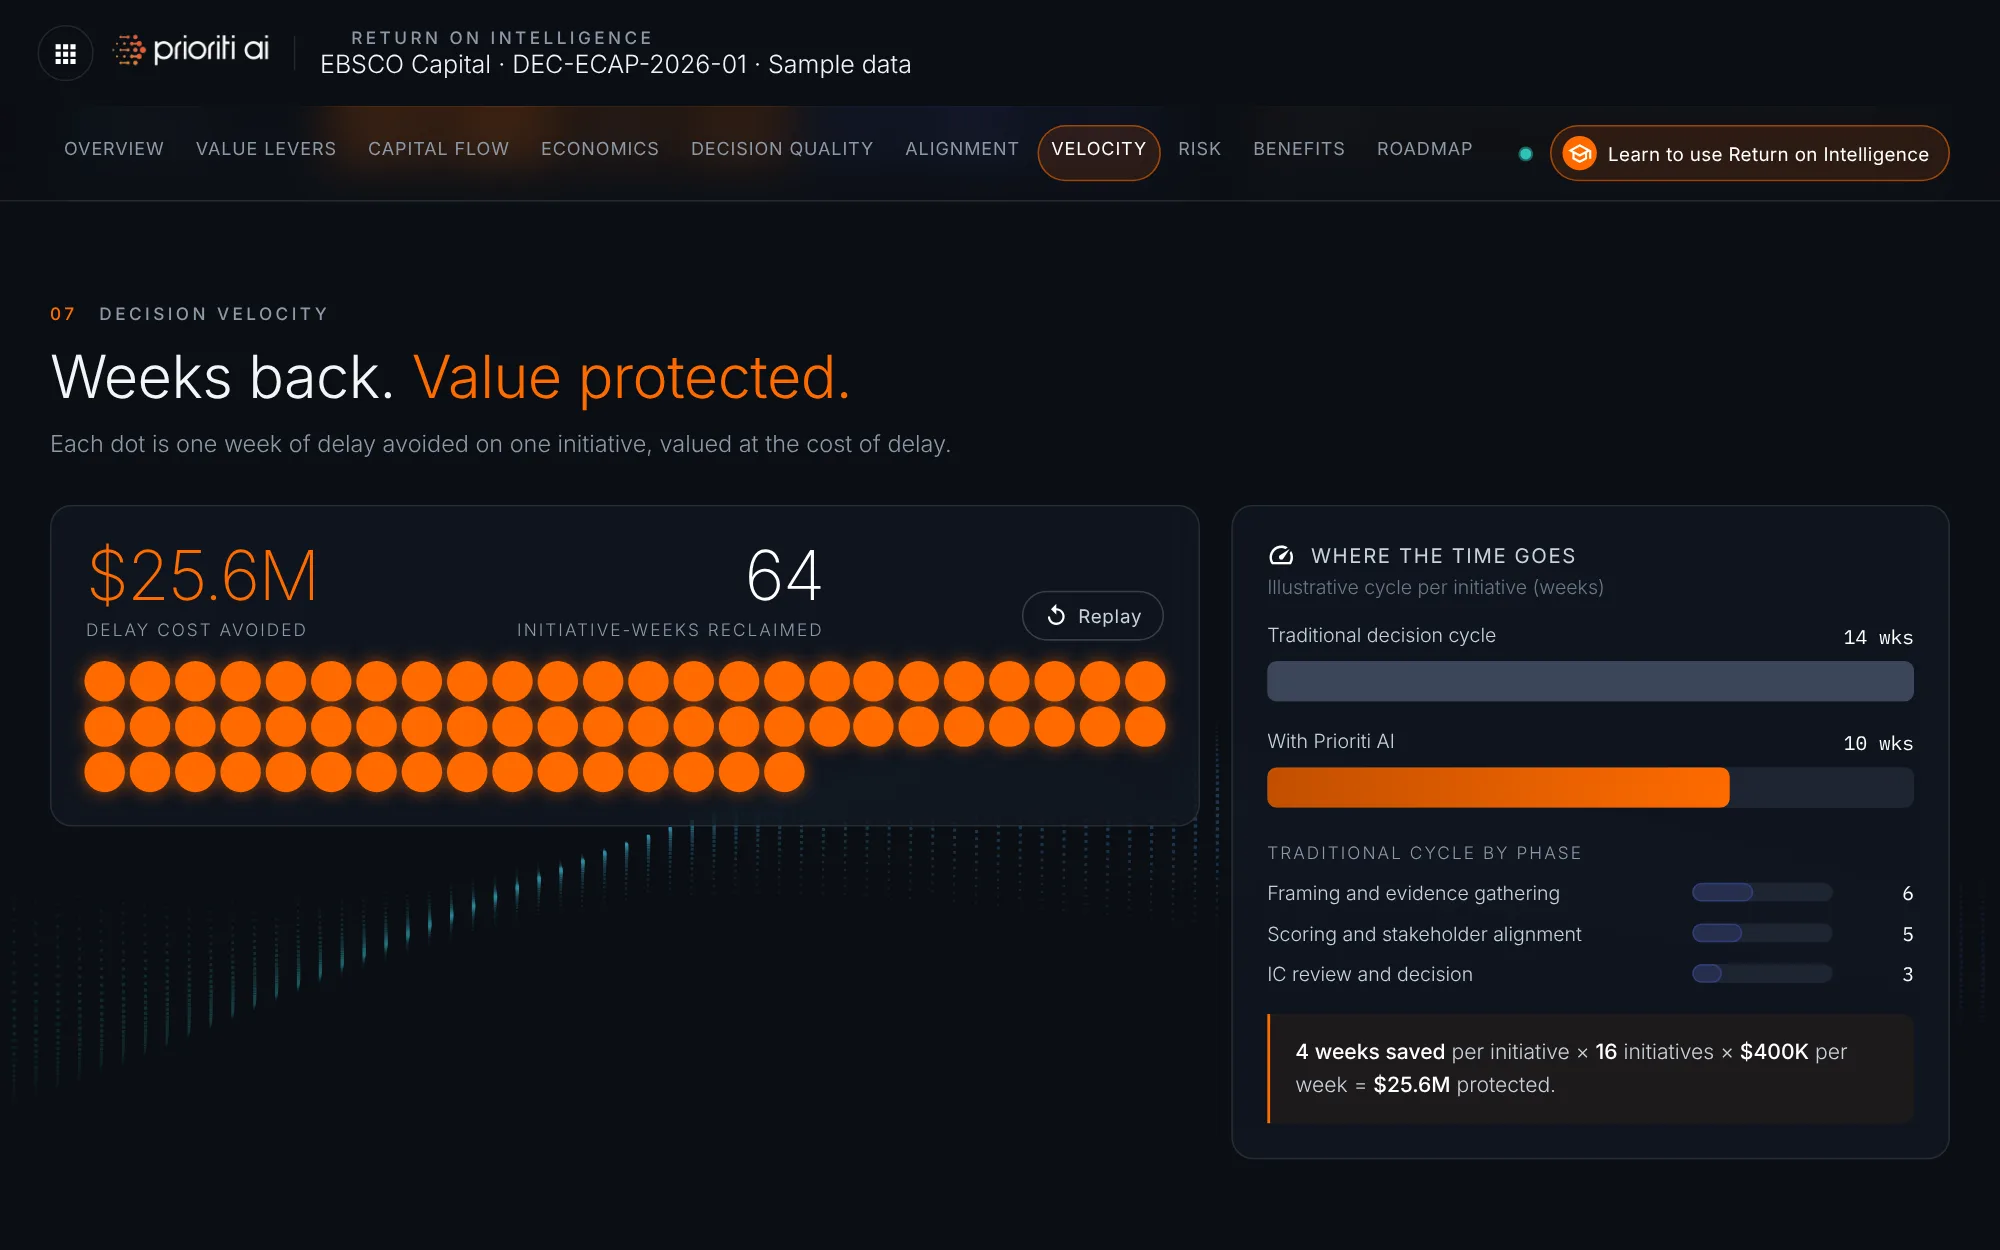Screen dimensions: 2000x1250
Task: Click the 64 initiative-weeks reclaimed figure
Action: pyautogui.click(x=784, y=576)
